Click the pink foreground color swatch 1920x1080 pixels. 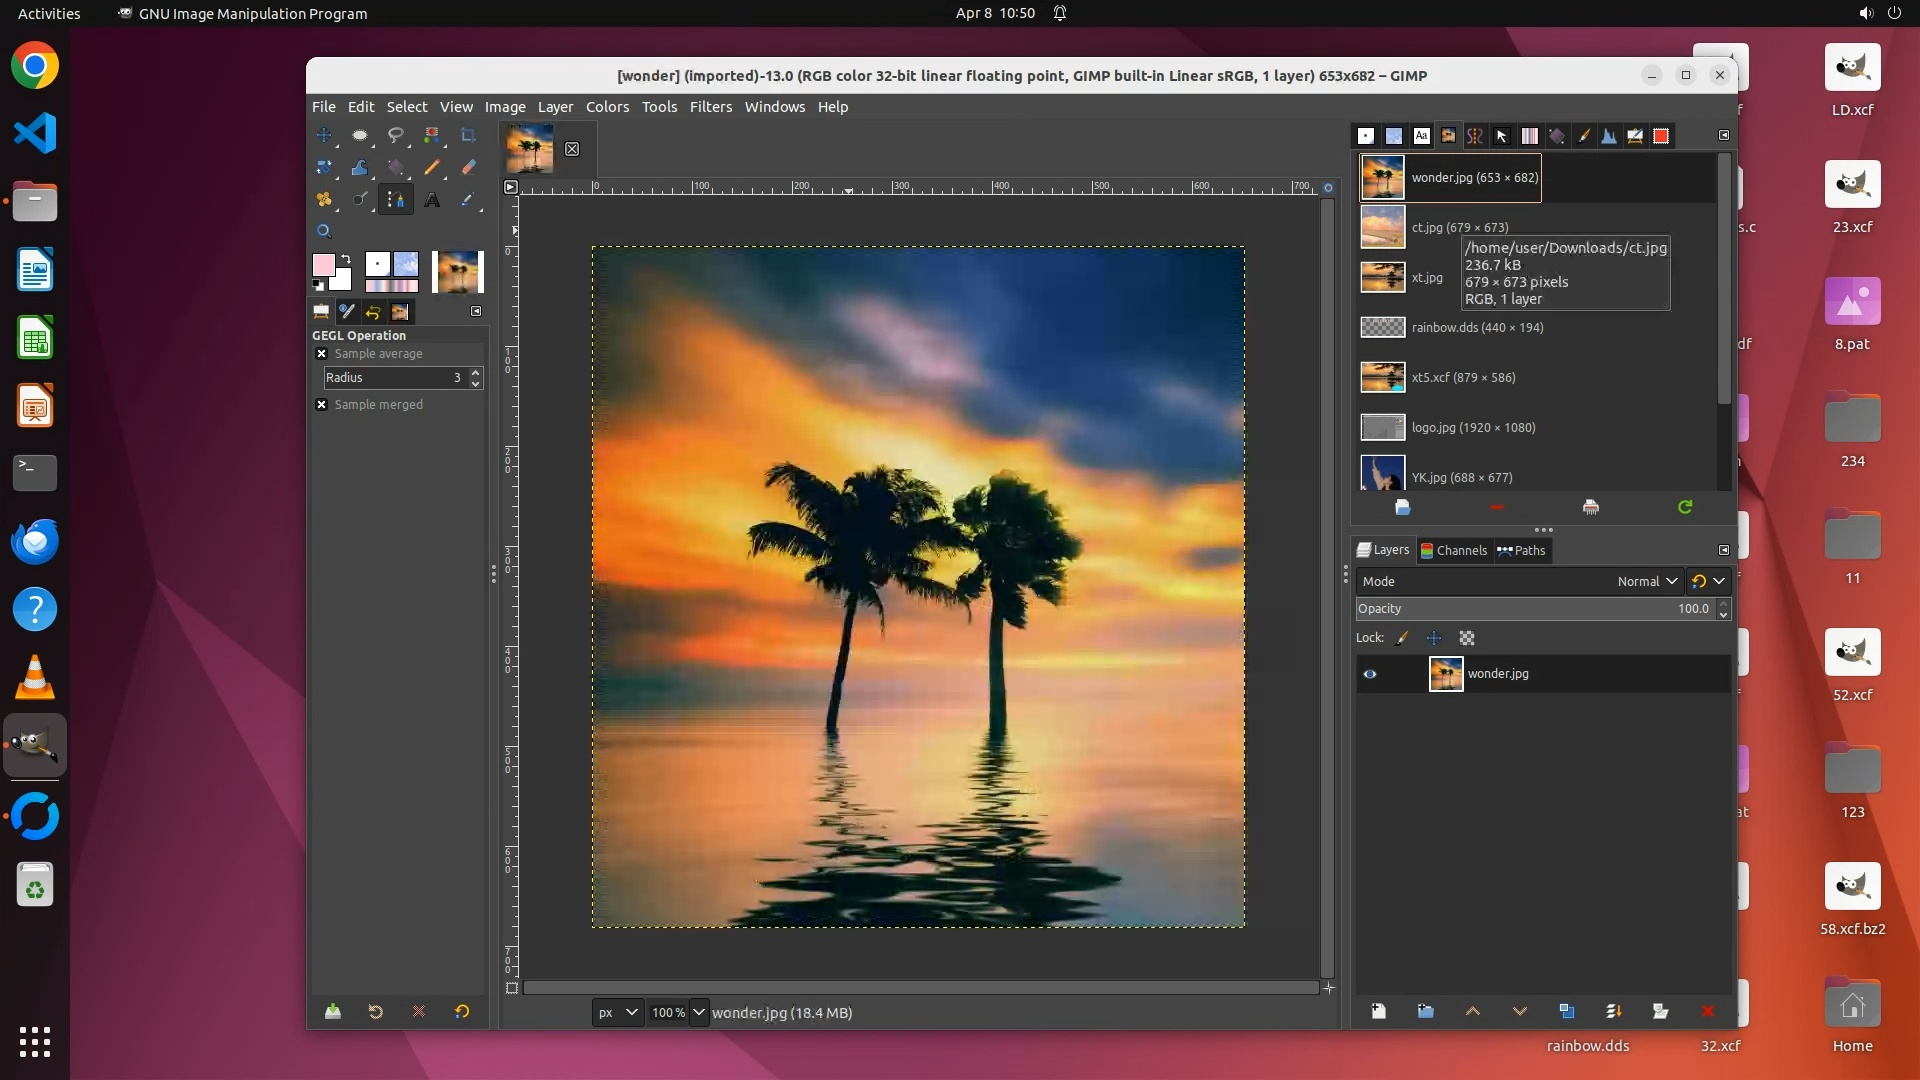(x=323, y=265)
